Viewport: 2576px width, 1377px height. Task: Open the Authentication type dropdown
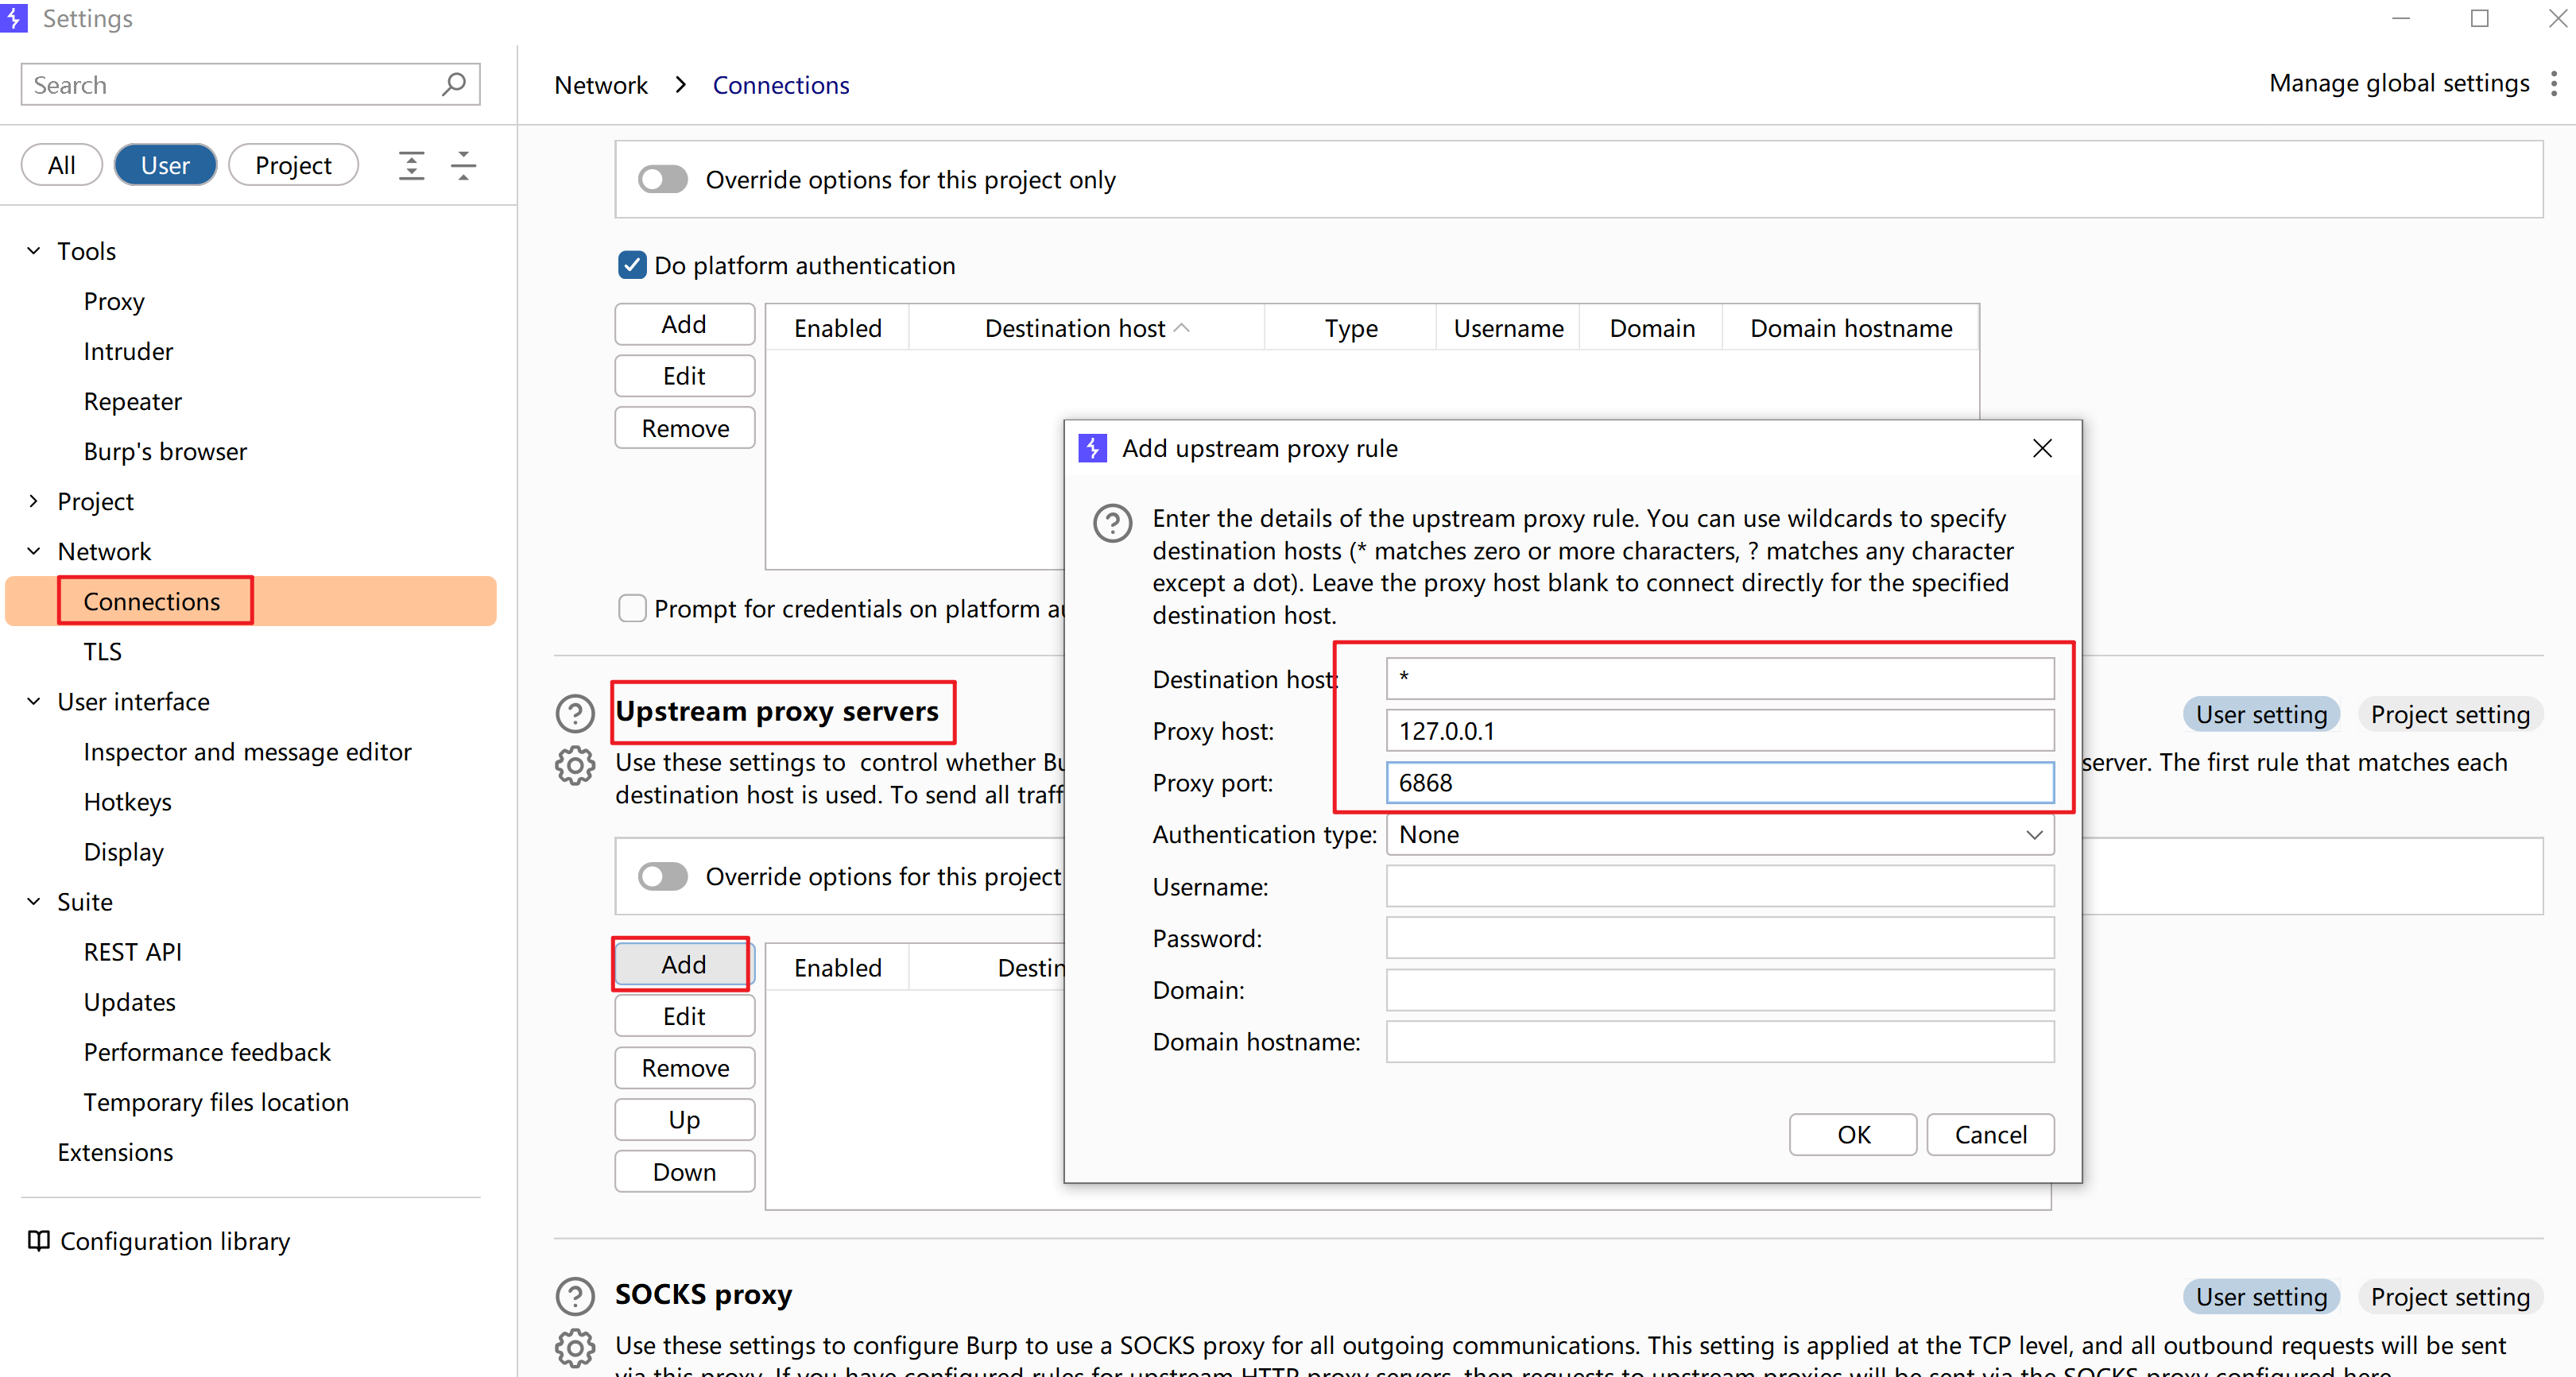click(x=1720, y=834)
